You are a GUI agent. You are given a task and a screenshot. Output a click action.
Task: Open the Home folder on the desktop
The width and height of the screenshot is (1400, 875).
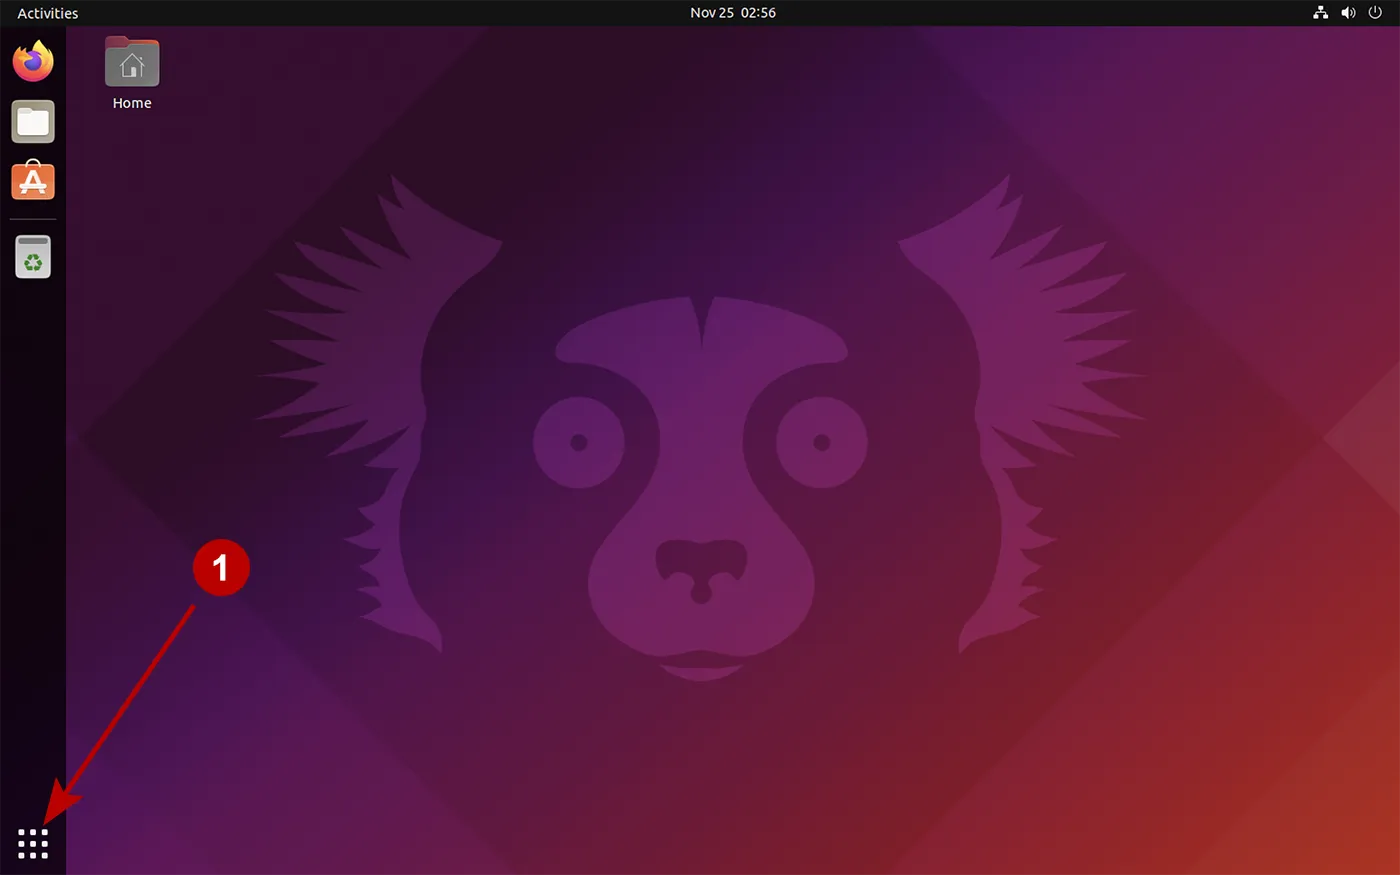[131, 61]
